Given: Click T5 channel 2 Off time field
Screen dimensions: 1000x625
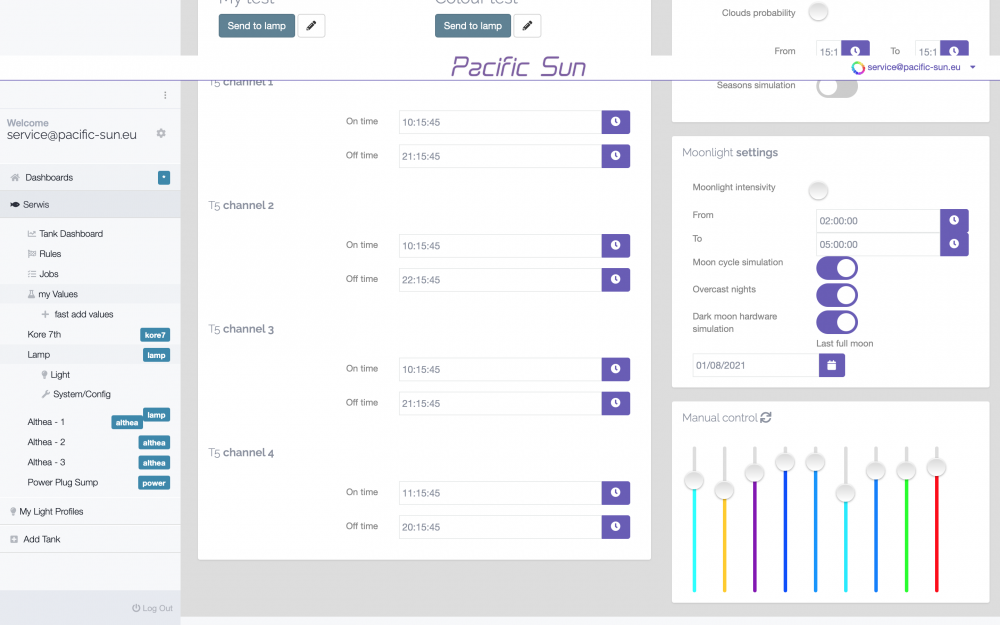Looking at the screenshot, I should 499,280.
